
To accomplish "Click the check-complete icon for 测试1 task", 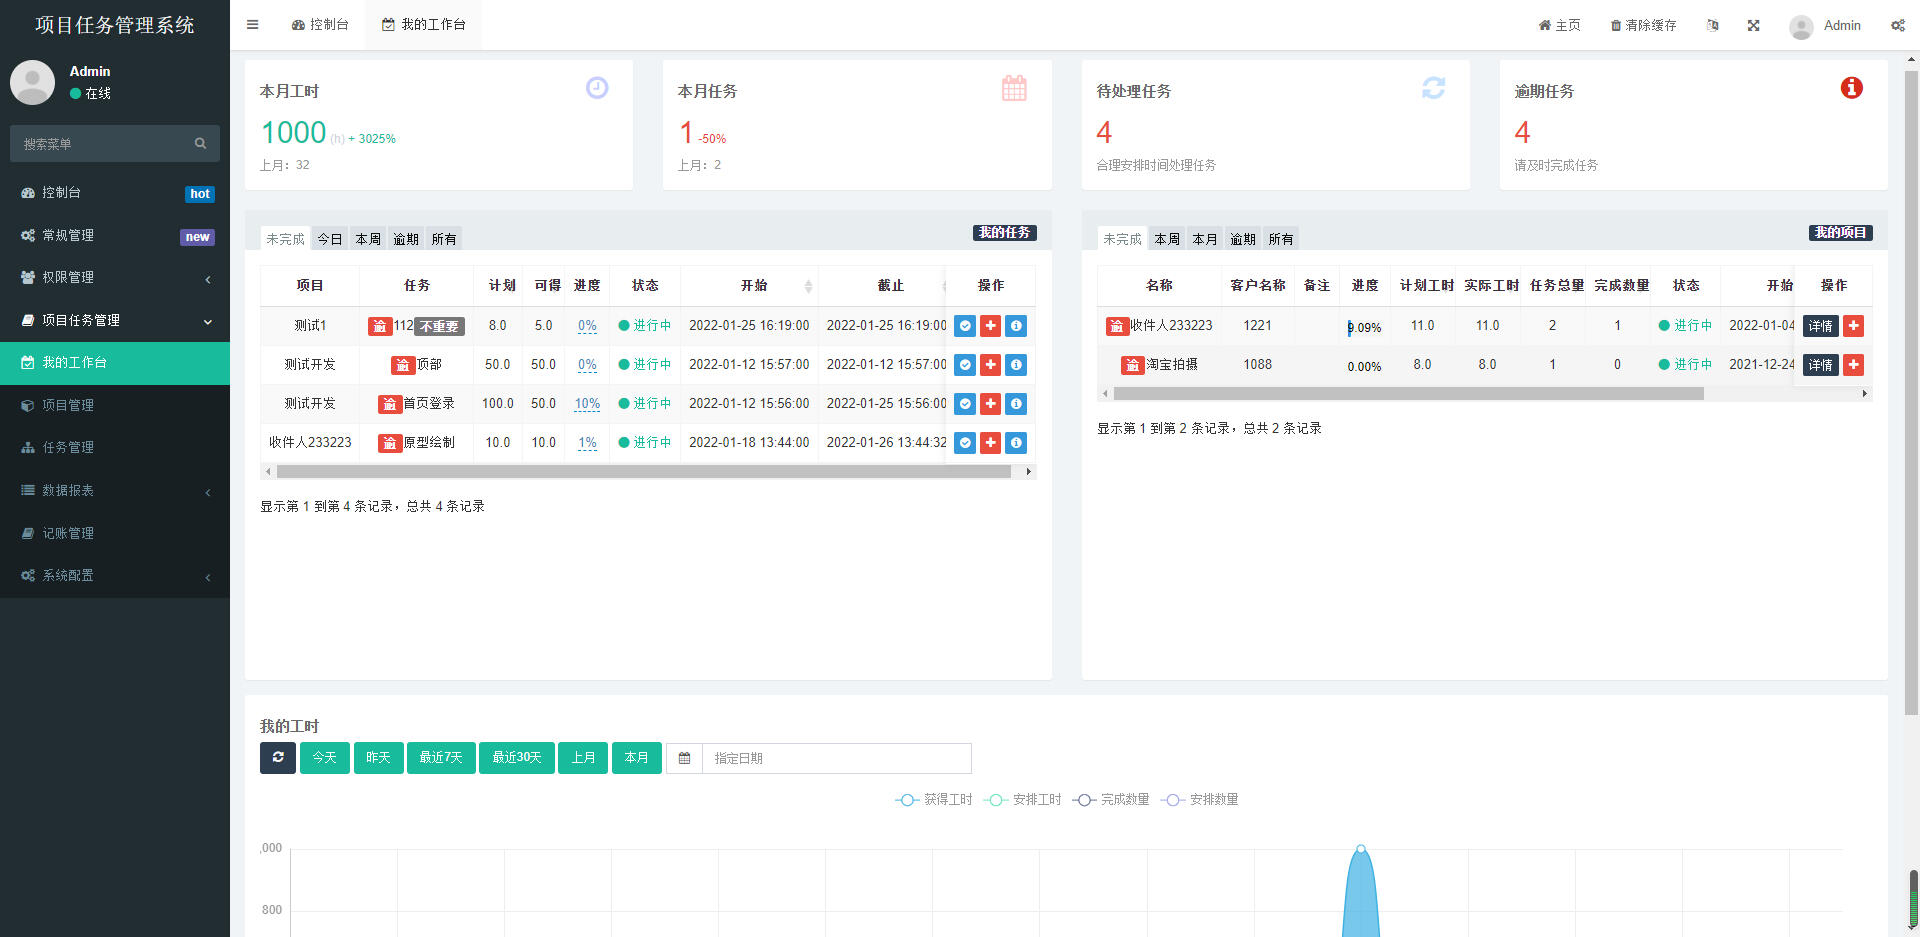I will (964, 325).
